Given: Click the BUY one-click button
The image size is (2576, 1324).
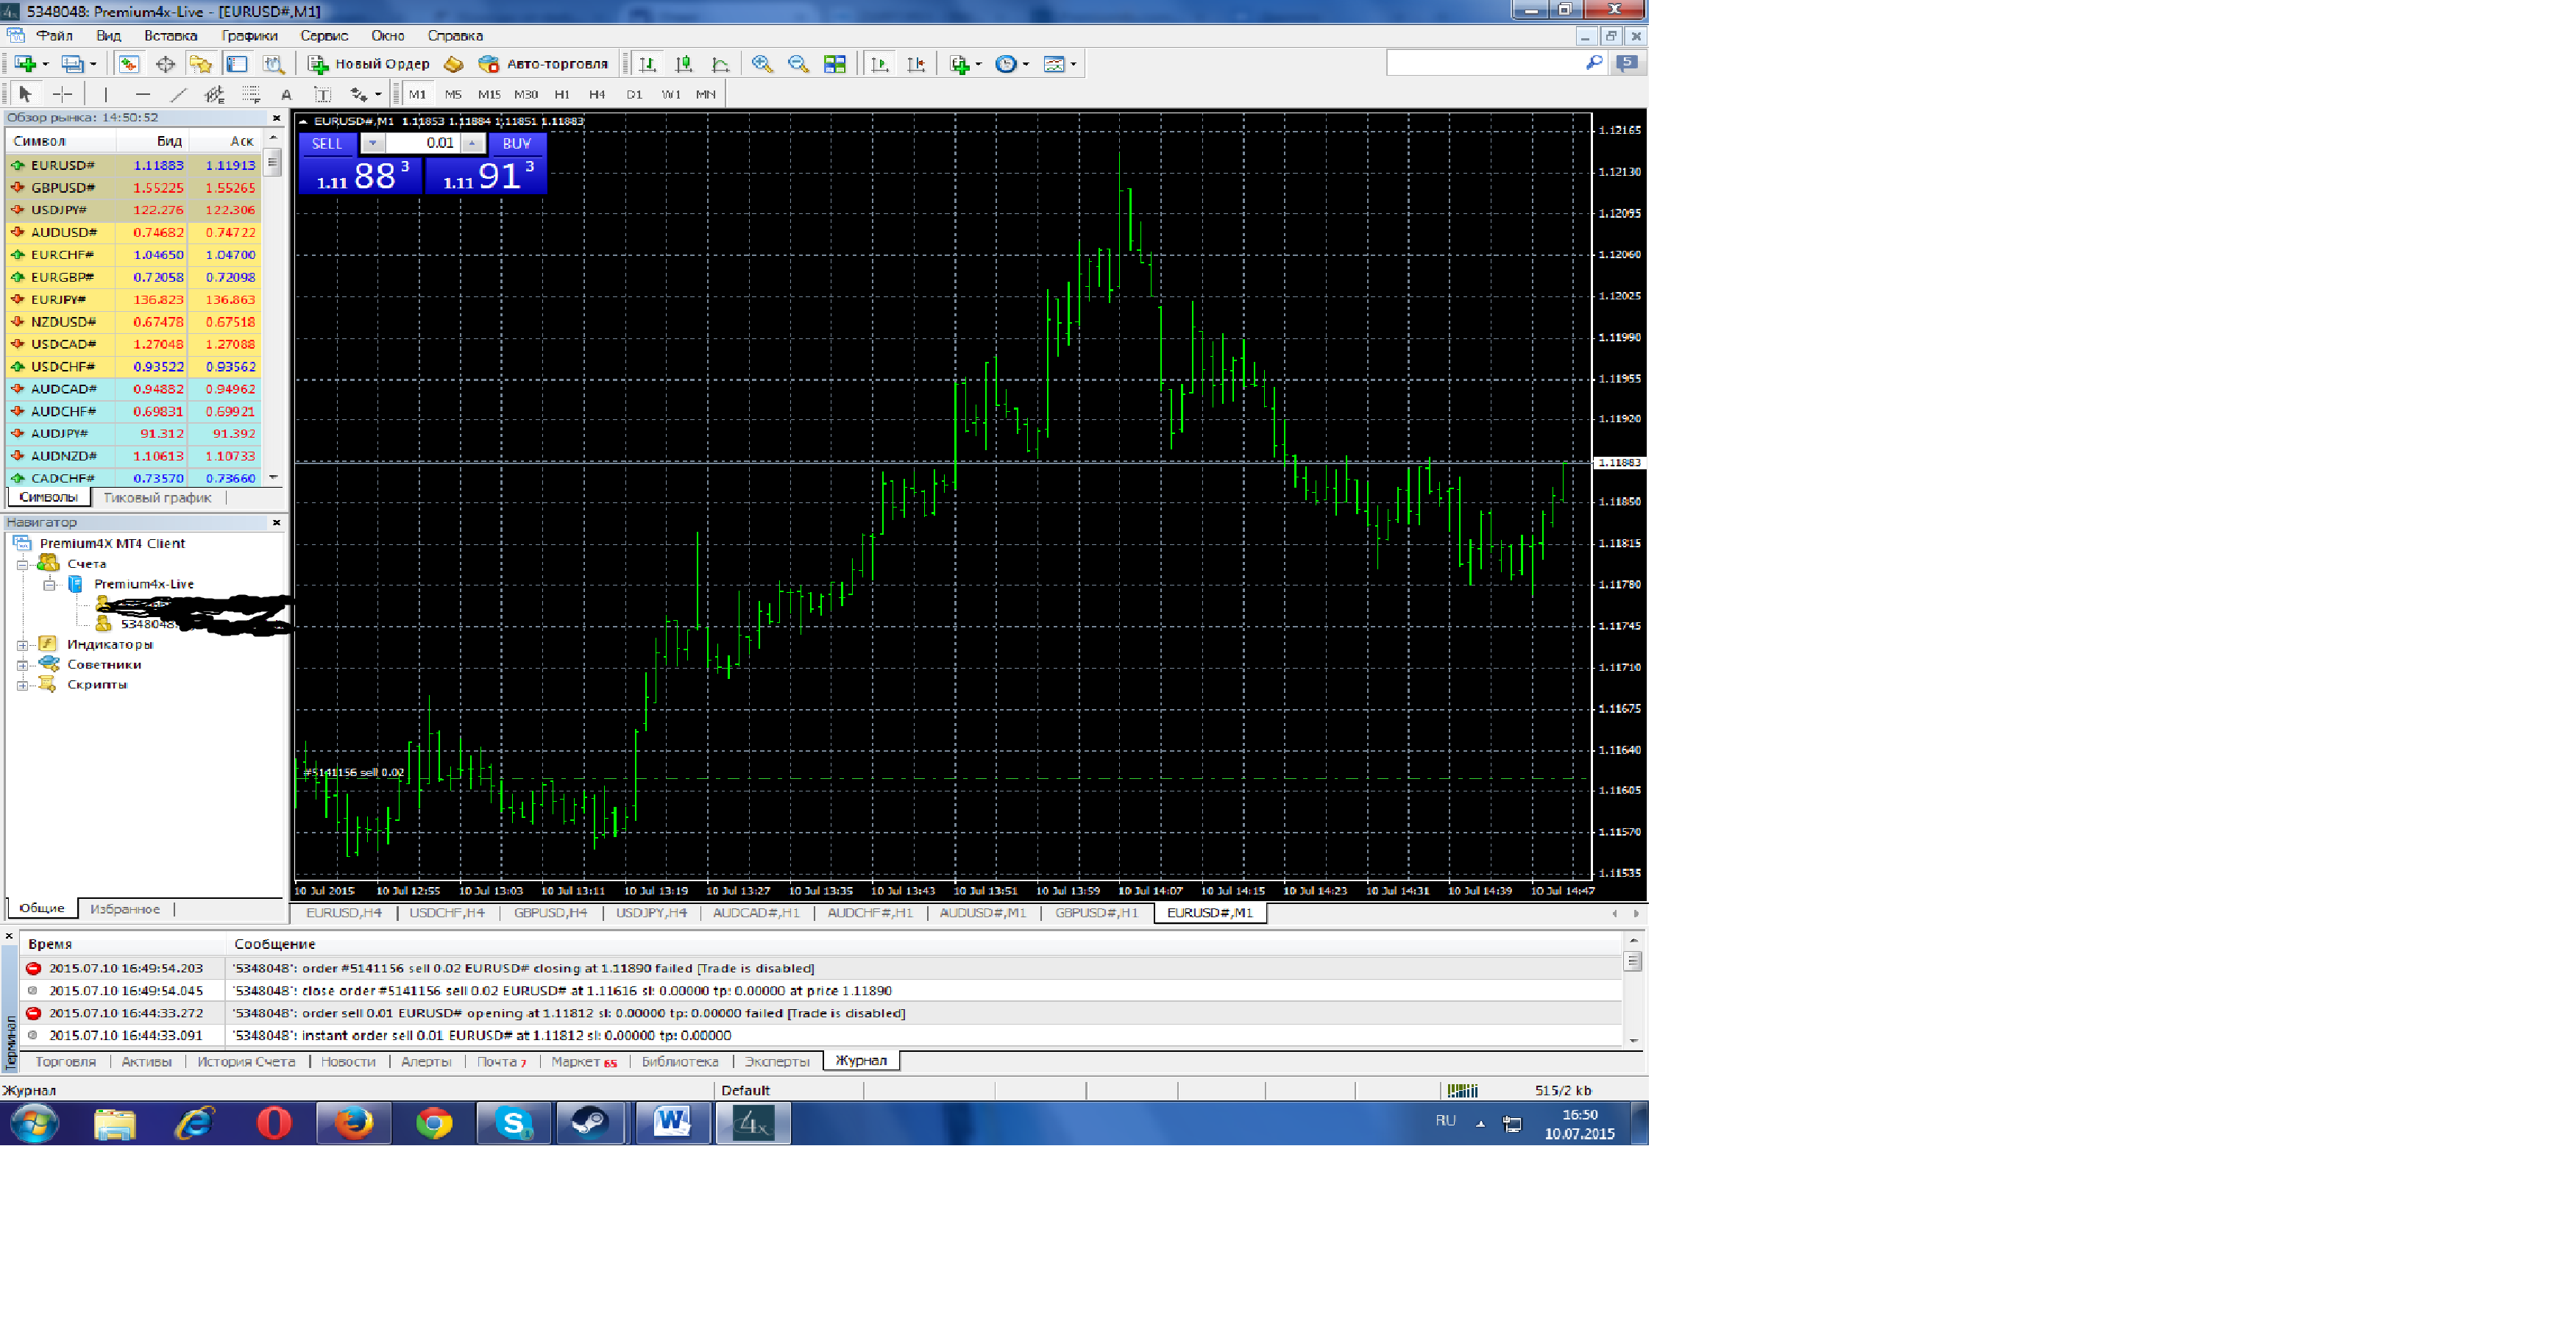Looking at the screenshot, I should point(517,144).
